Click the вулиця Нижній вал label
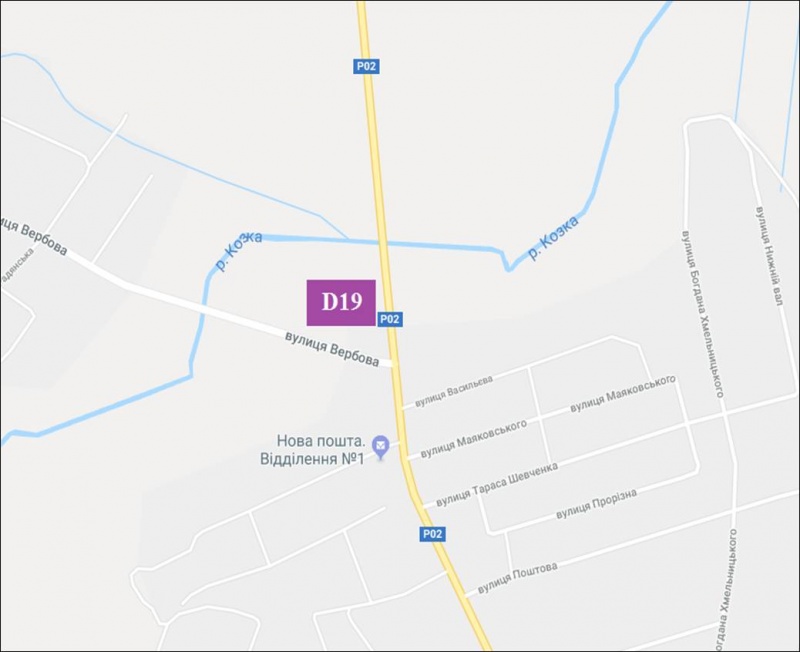This screenshot has width=800, height=652. pos(768,256)
